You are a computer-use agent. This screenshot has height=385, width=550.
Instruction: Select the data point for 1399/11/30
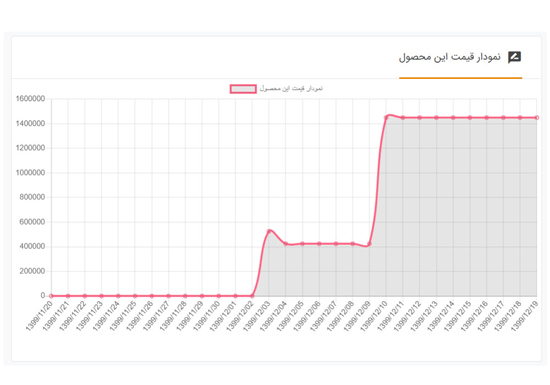219,296
